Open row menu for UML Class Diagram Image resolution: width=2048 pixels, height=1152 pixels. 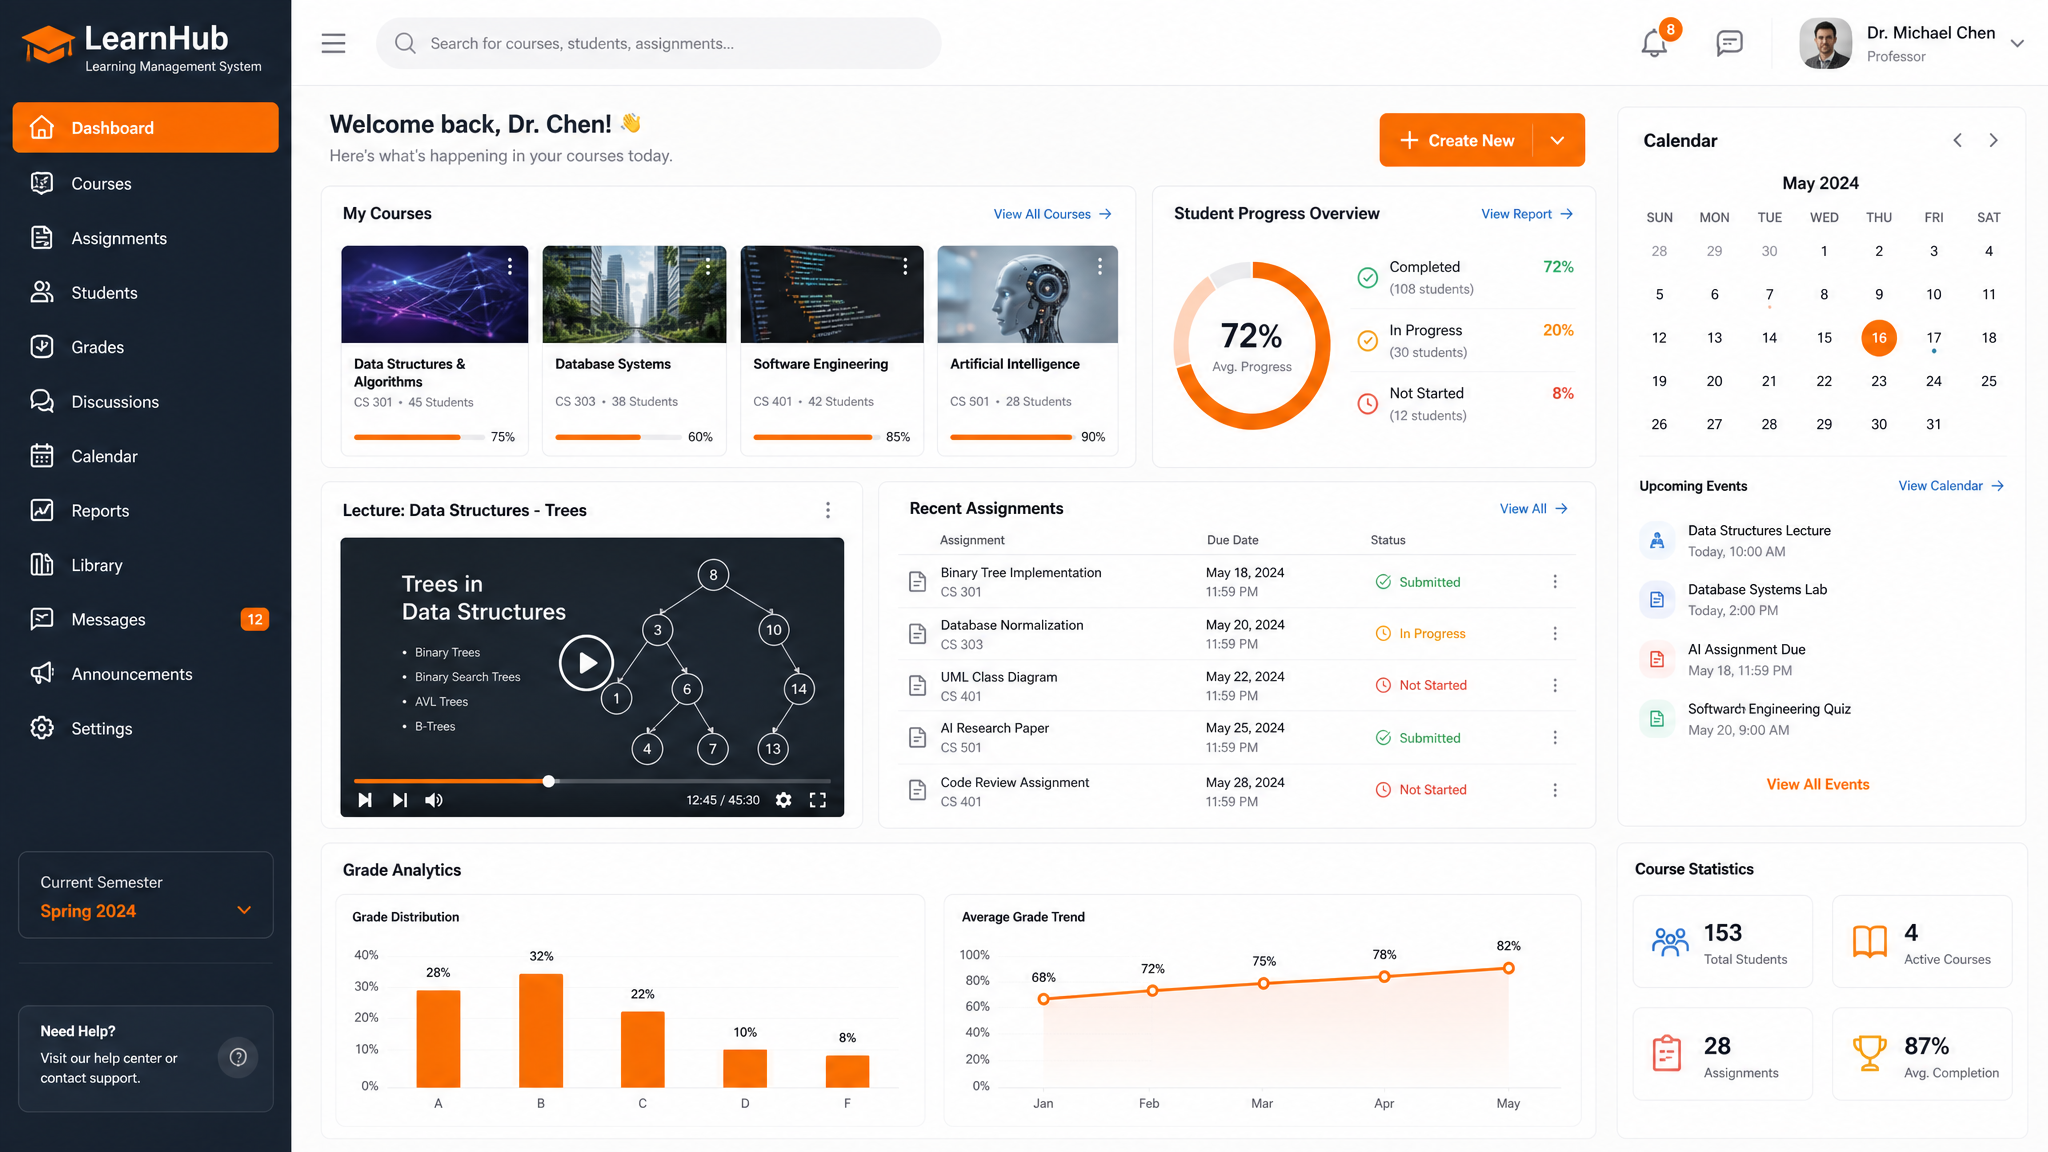point(1555,685)
